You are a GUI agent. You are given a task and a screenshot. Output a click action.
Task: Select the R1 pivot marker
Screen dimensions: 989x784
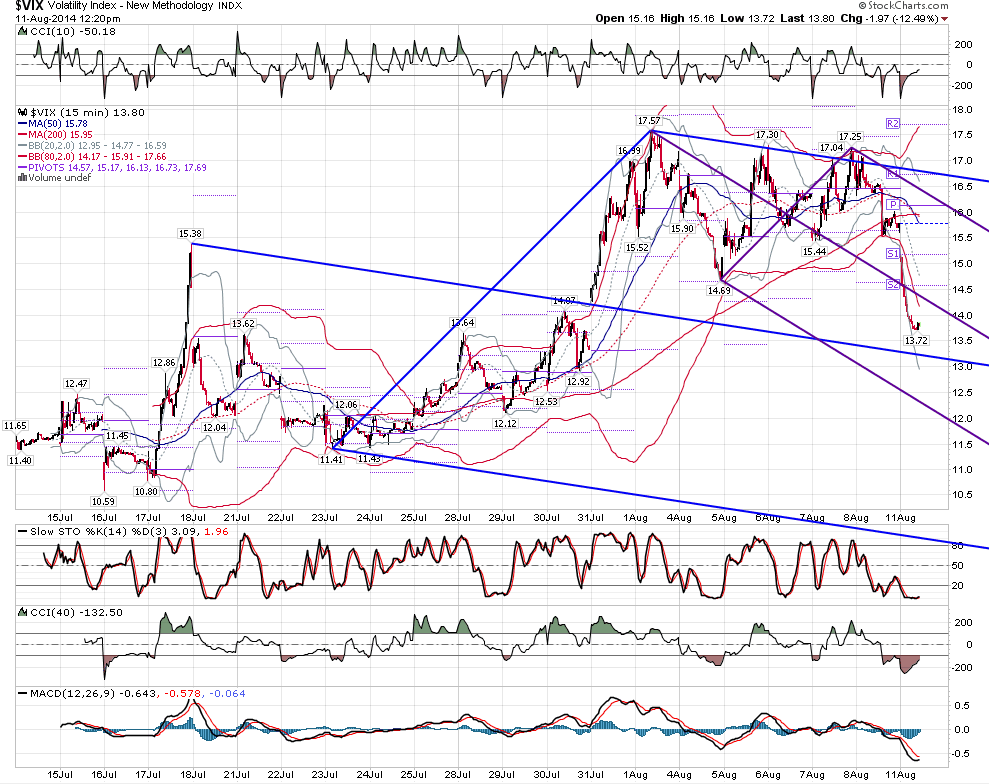[x=892, y=173]
